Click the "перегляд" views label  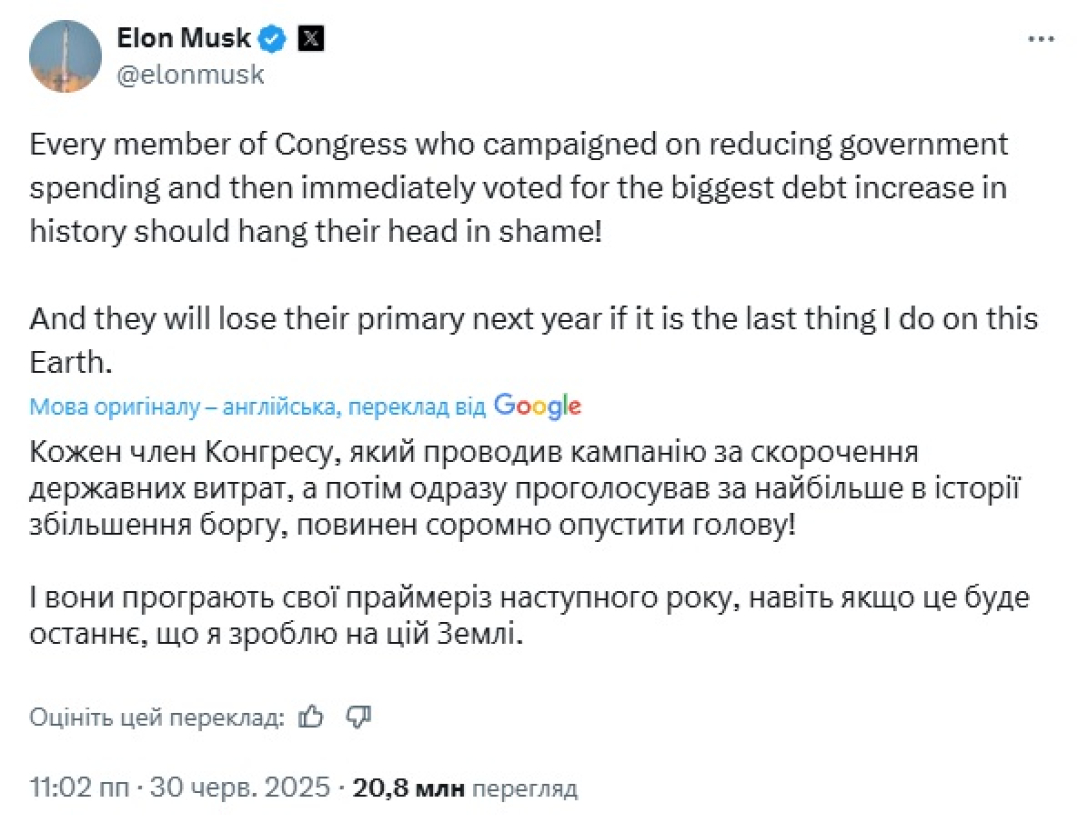click(524, 789)
